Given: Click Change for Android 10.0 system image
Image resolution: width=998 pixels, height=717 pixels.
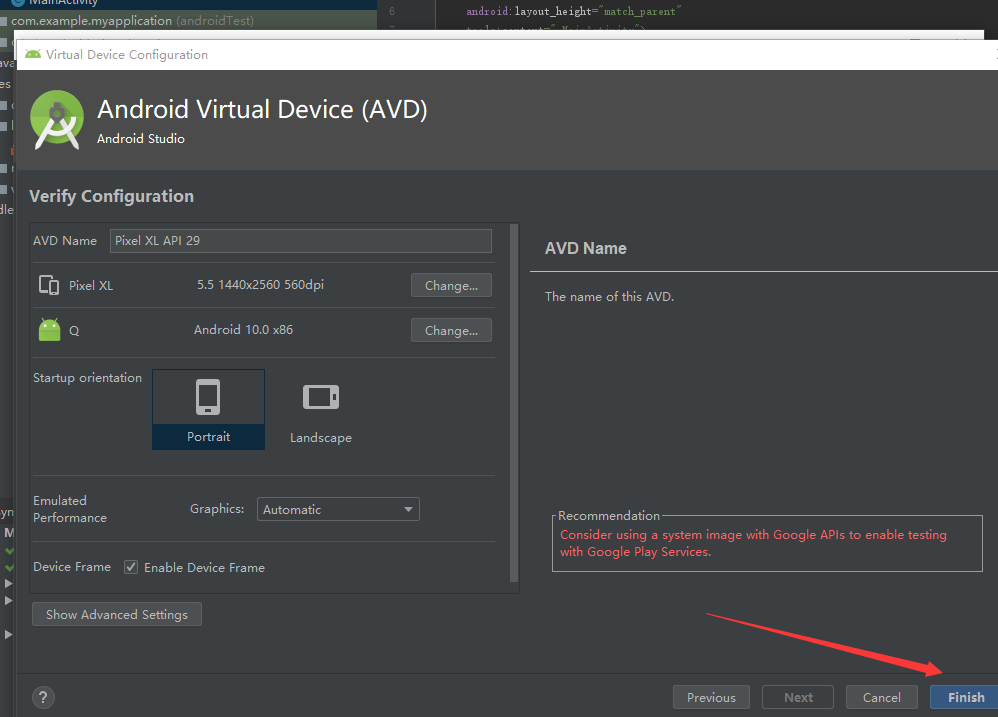Looking at the screenshot, I should 451,331.
